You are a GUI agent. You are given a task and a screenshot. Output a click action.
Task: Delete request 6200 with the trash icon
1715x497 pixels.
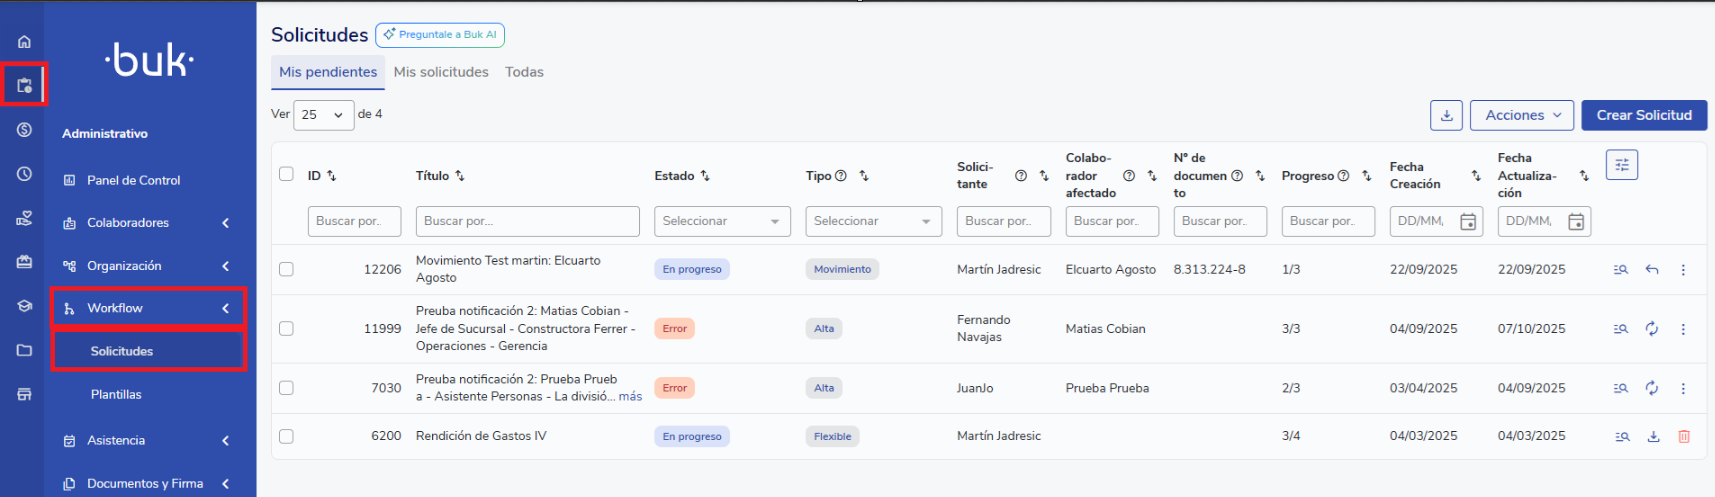click(x=1684, y=437)
